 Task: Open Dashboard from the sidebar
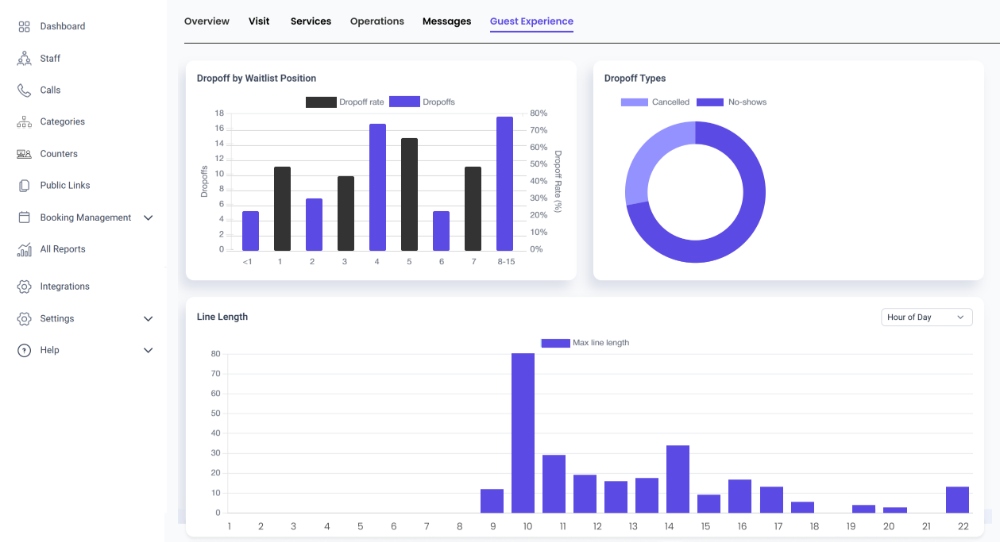tap(62, 26)
